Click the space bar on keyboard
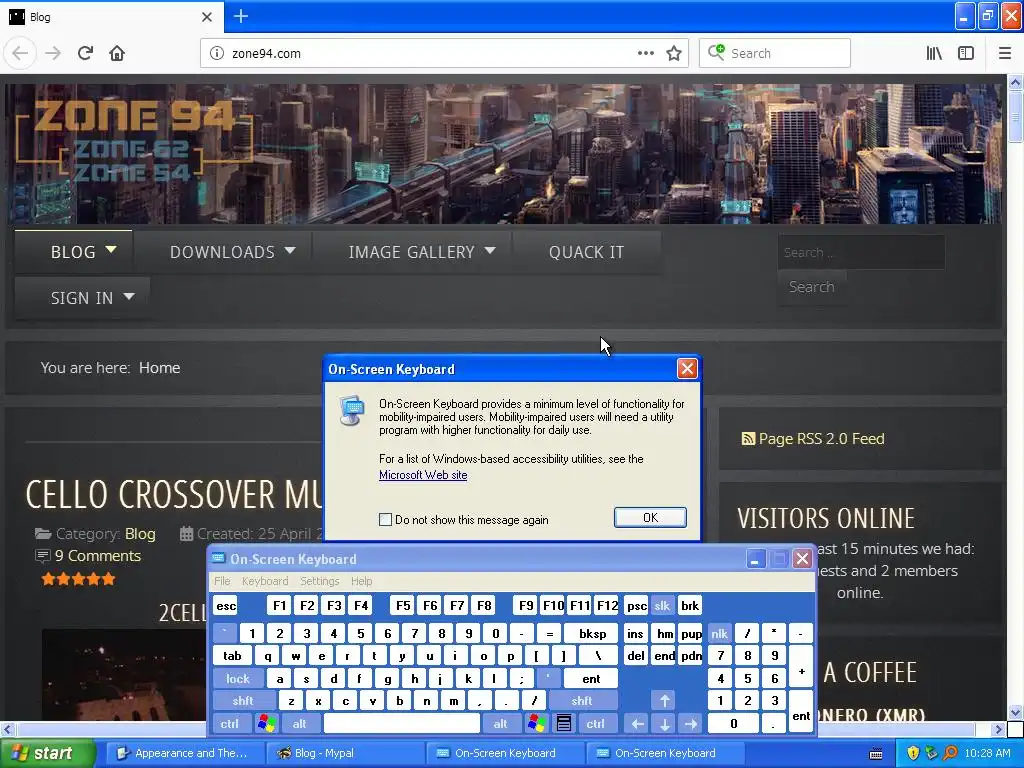 (x=402, y=723)
